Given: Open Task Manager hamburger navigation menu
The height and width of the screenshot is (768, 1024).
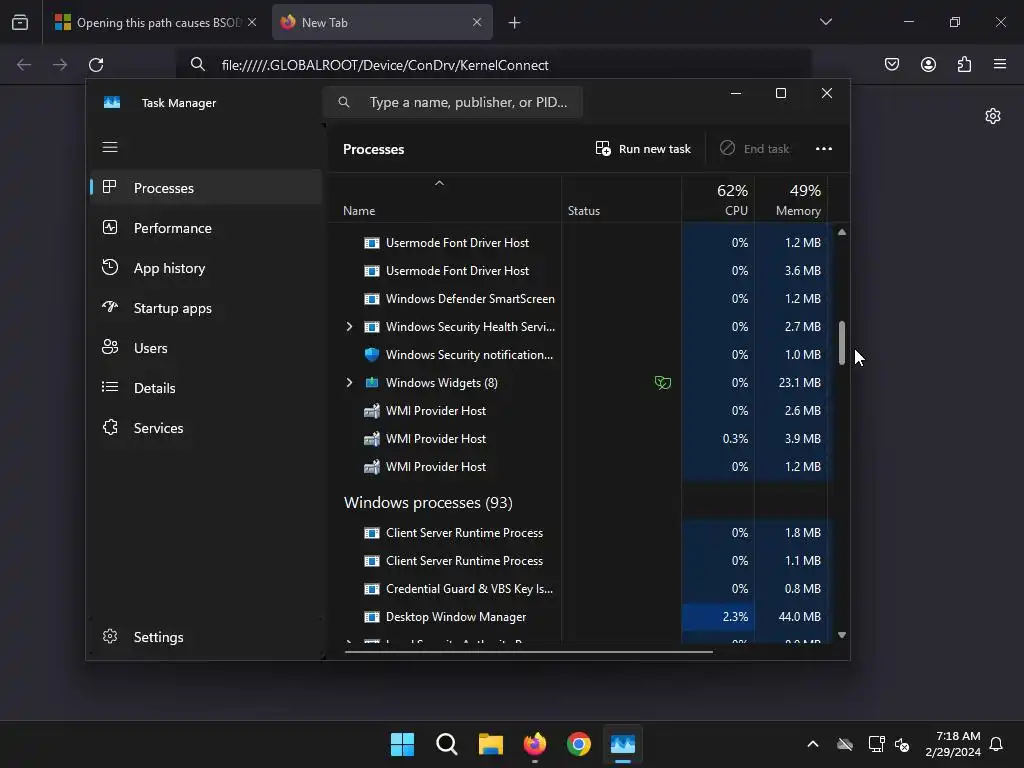Looking at the screenshot, I should (x=110, y=147).
